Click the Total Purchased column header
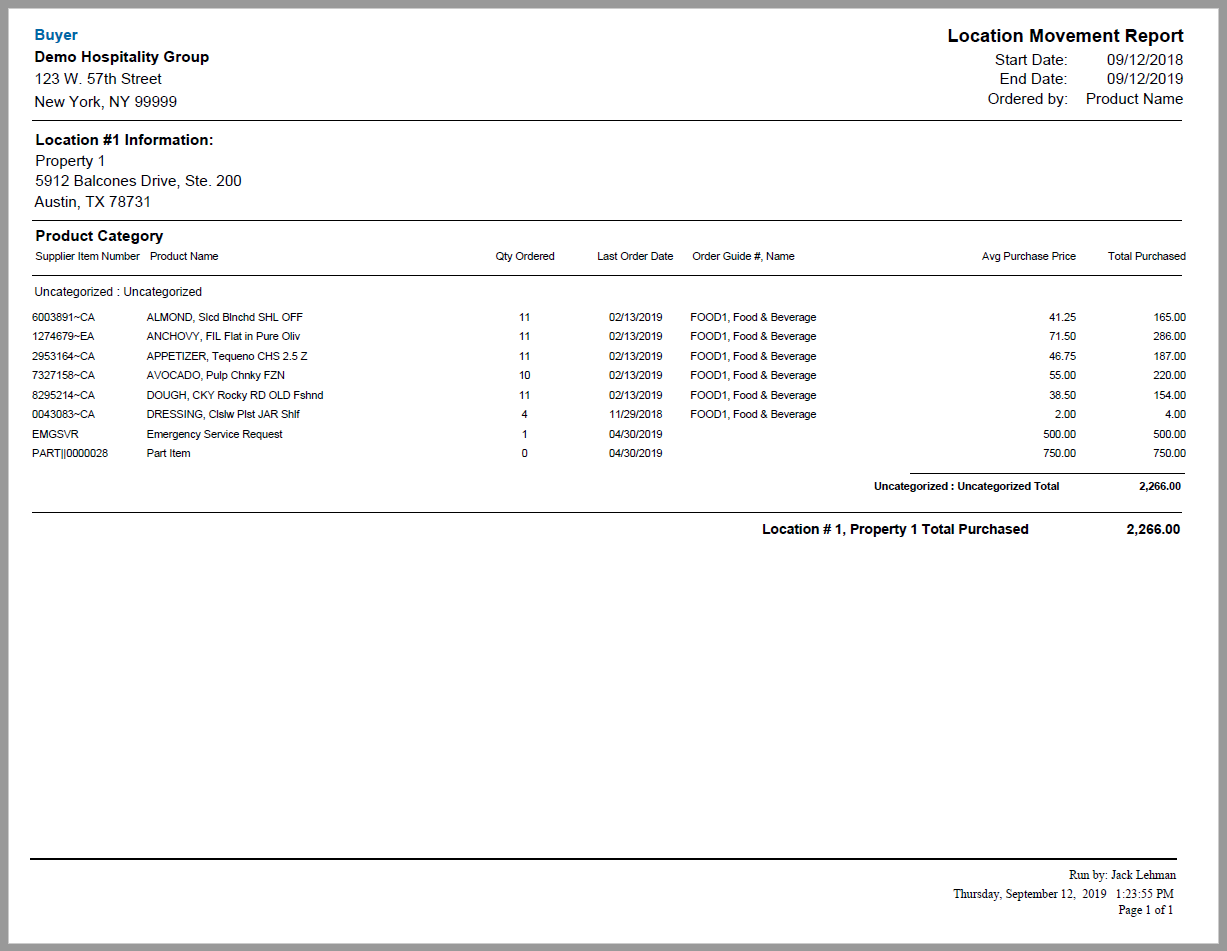1227x951 pixels. [1146, 257]
